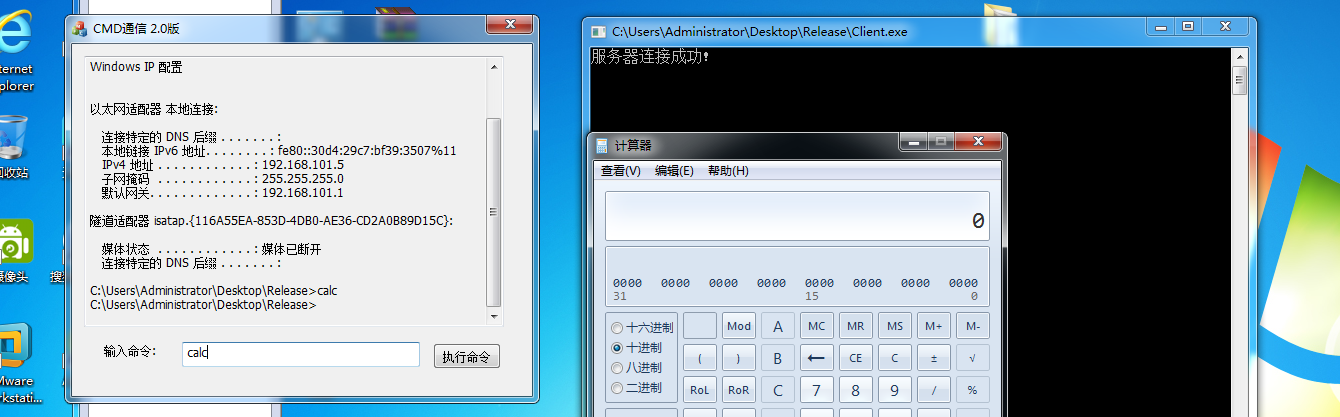
Task: Click the RoR rotate-right button
Action: coord(739,390)
